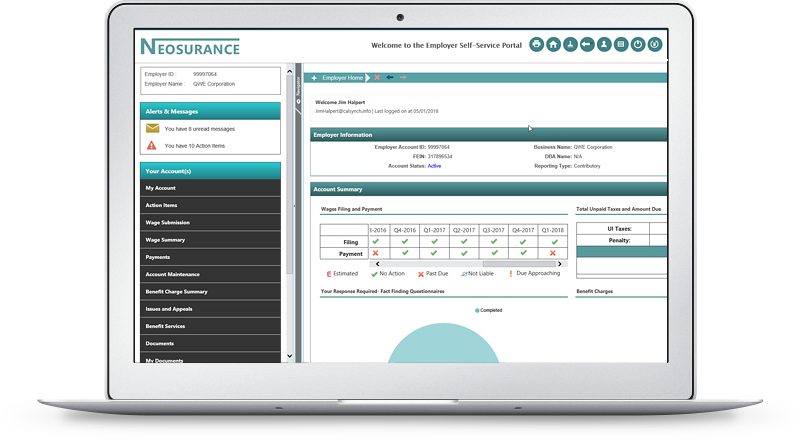This screenshot has width=801, height=440.
Task: Select the Employer Home tab
Action: tap(342, 77)
